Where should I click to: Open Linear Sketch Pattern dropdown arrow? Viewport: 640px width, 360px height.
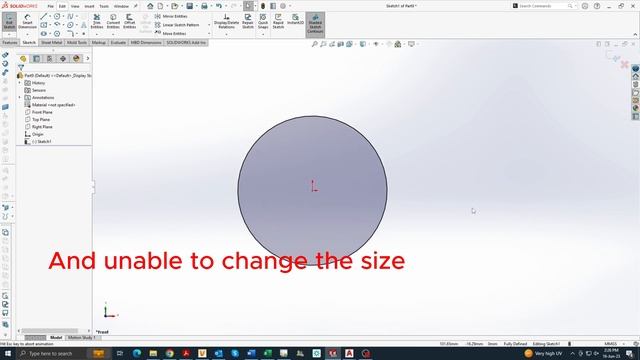pos(209,25)
